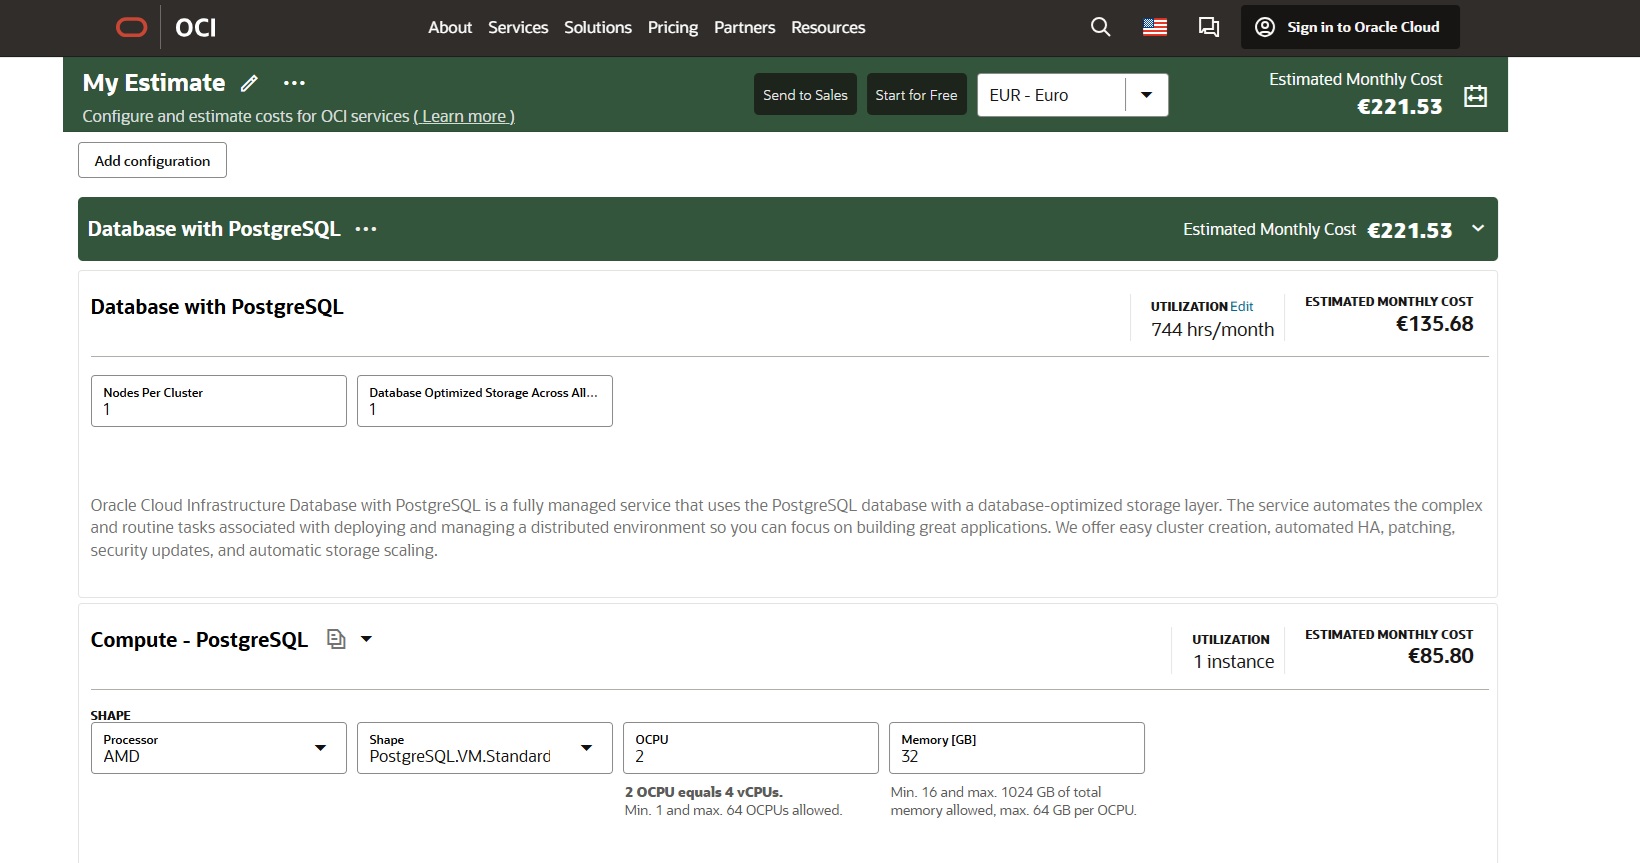The height and width of the screenshot is (863, 1640).
Task: Collapse the Database with PostgreSQL section chevron
Action: [1478, 229]
